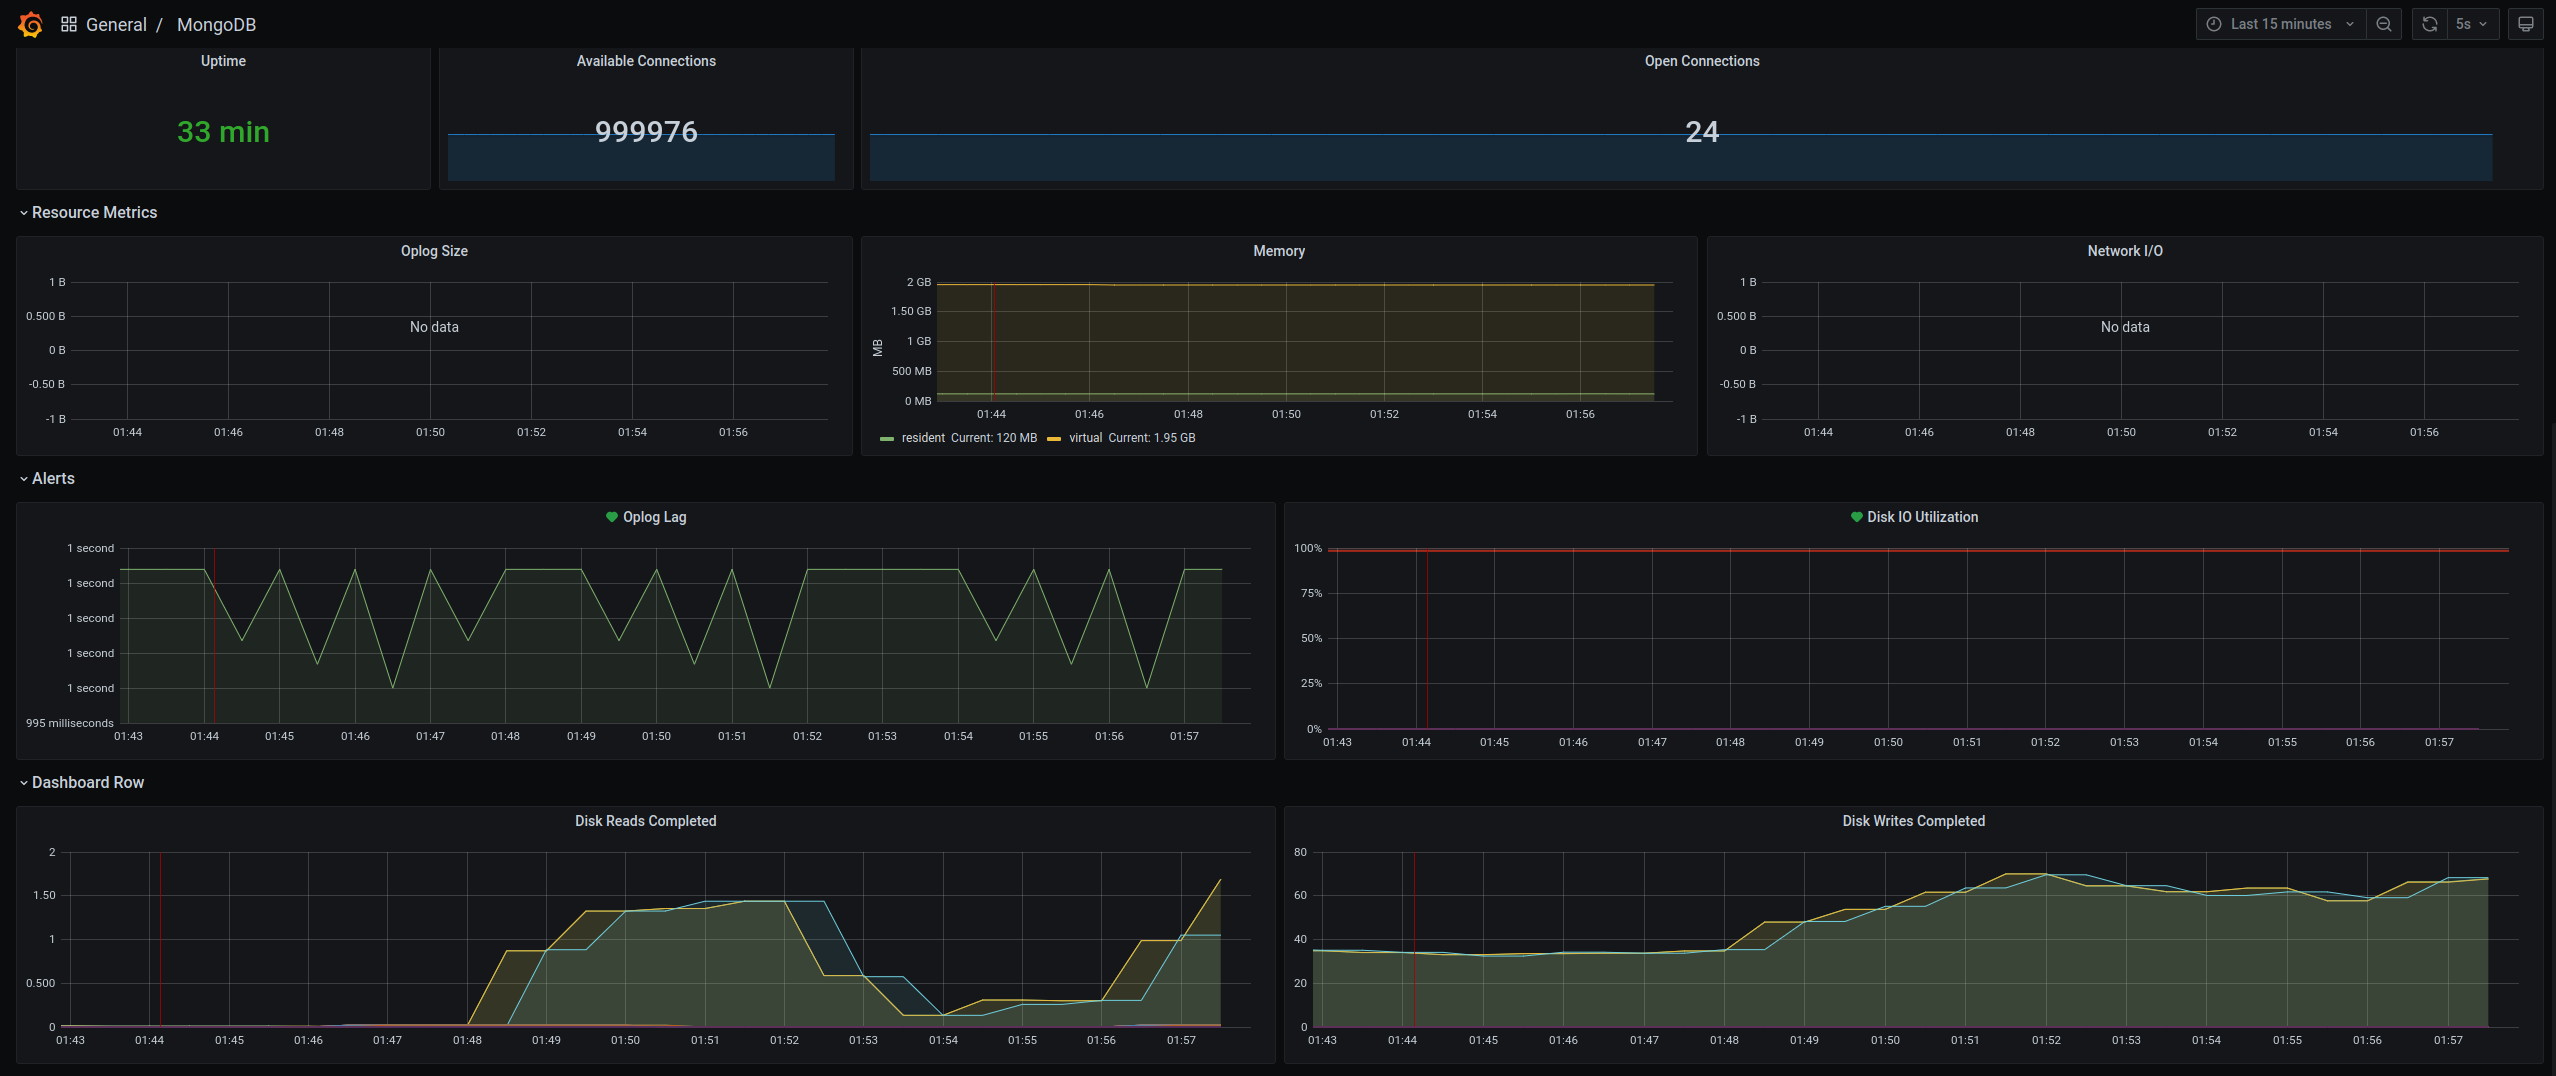Screen dimensions: 2556x1076
Task: Click the green heart icon beside Oplog Lag
Action: pyautogui.click(x=612, y=517)
